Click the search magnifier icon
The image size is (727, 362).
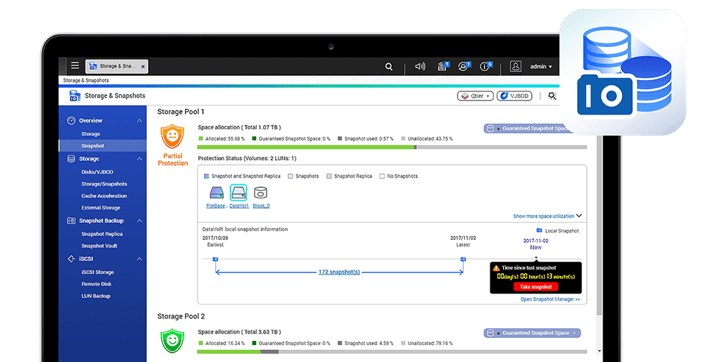click(x=389, y=67)
